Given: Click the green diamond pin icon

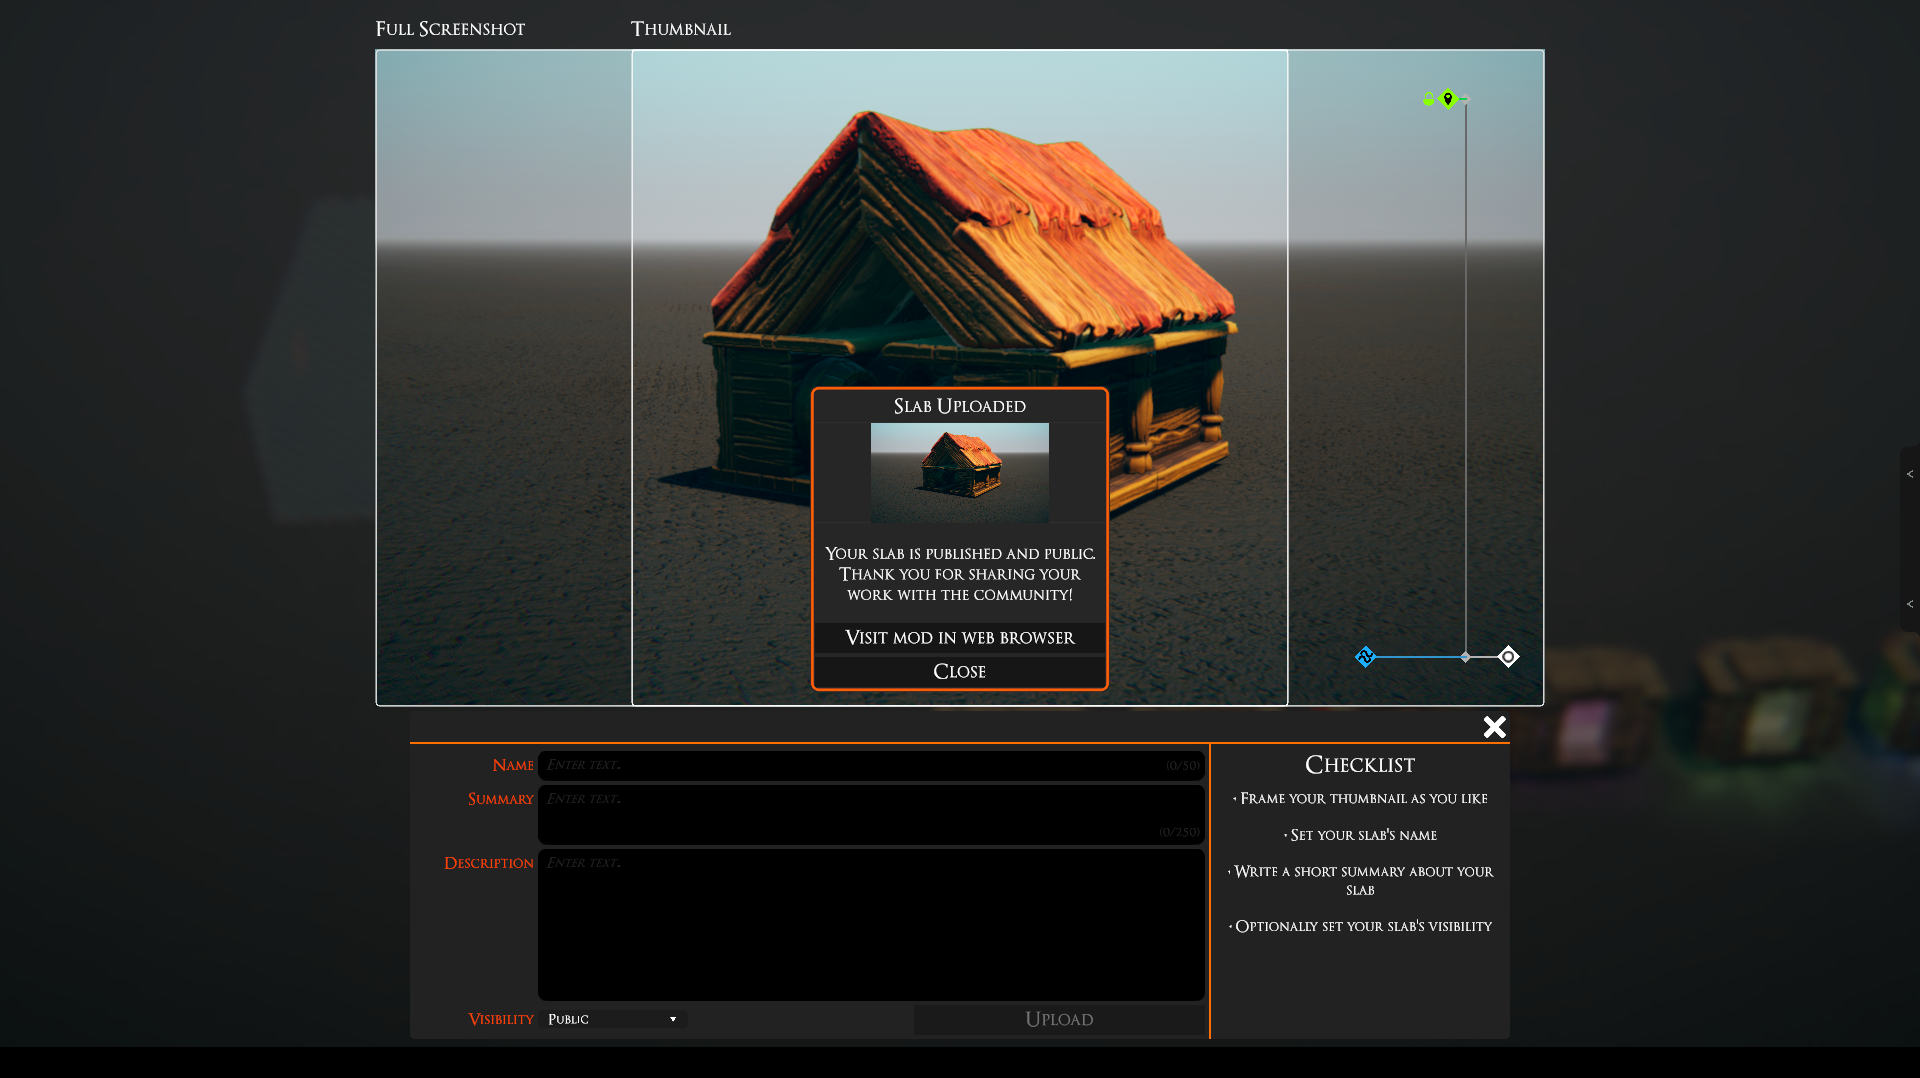Looking at the screenshot, I should pyautogui.click(x=1448, y=99).
